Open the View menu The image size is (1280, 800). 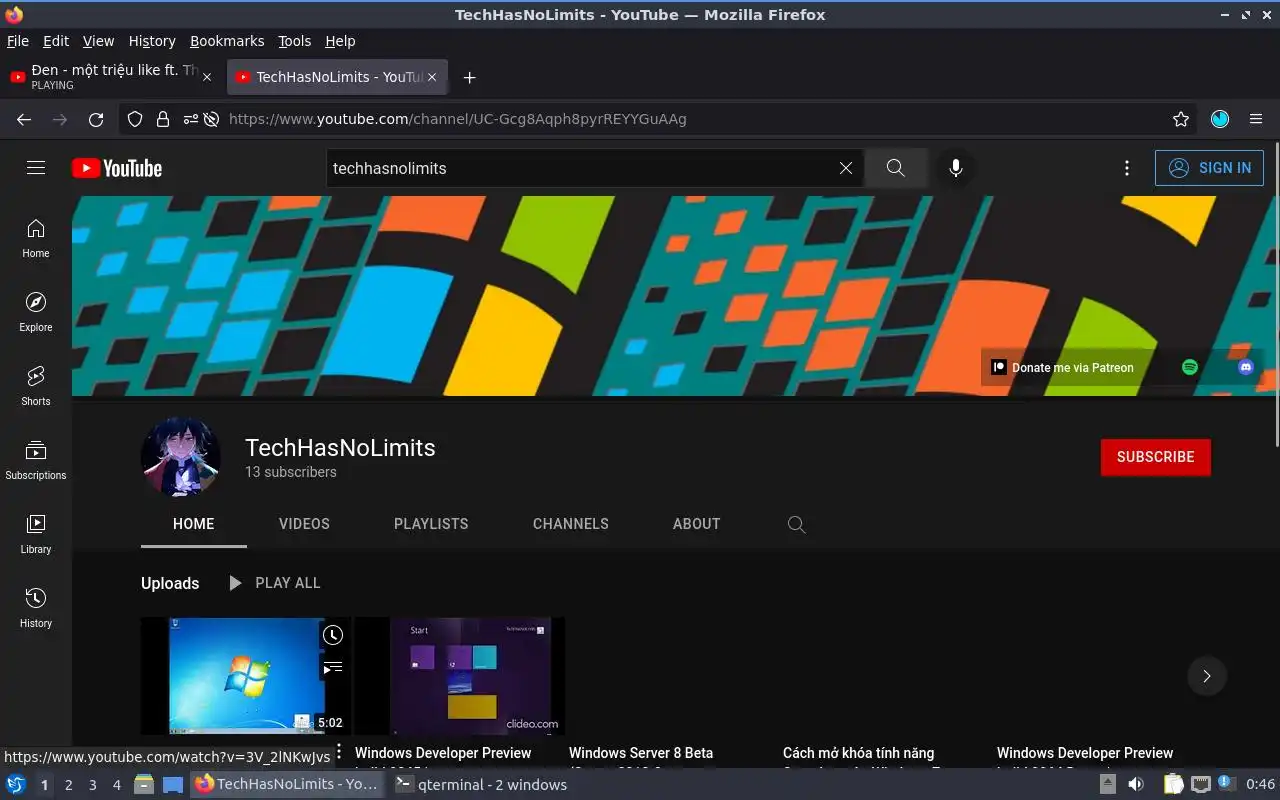98,41
